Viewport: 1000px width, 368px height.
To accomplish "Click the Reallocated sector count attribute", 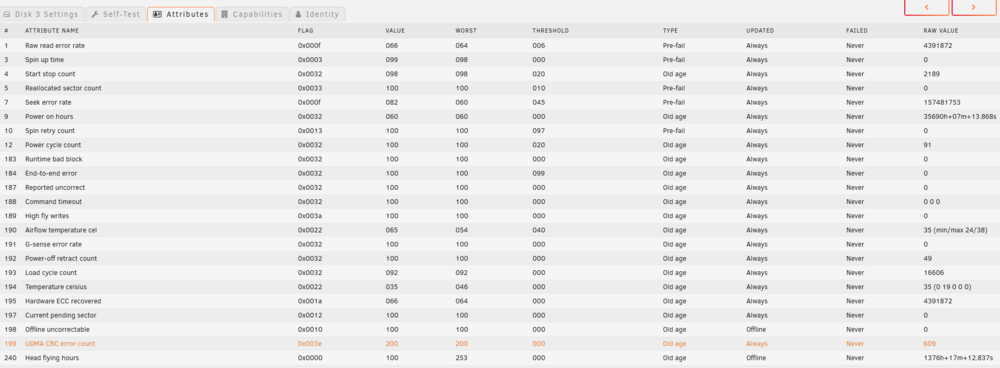I will coord(63,88).
